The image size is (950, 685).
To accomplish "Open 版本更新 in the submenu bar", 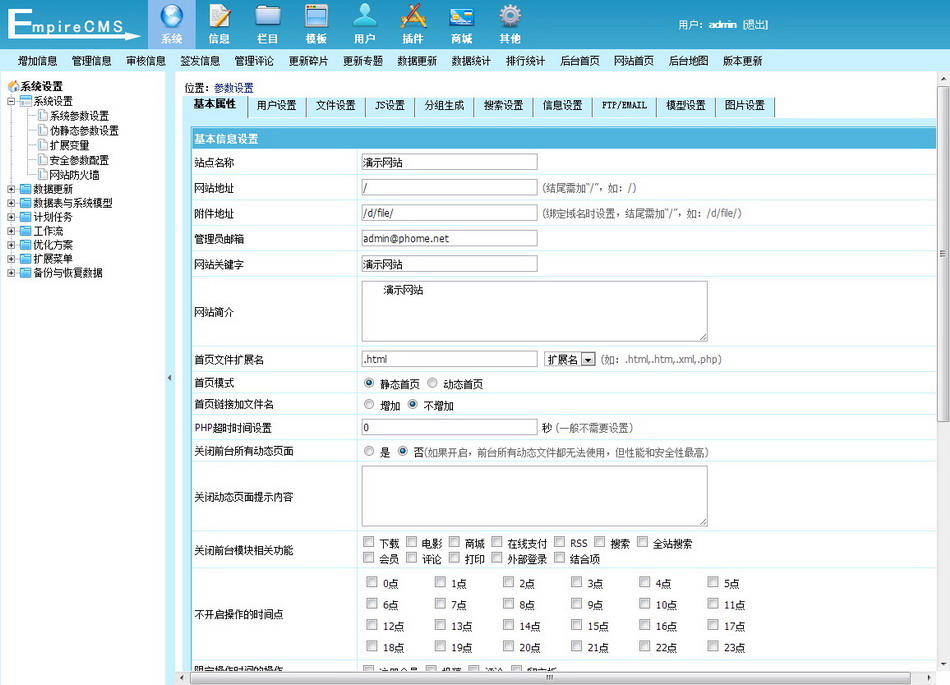I will pyautogui.click(x=742, y=61).
